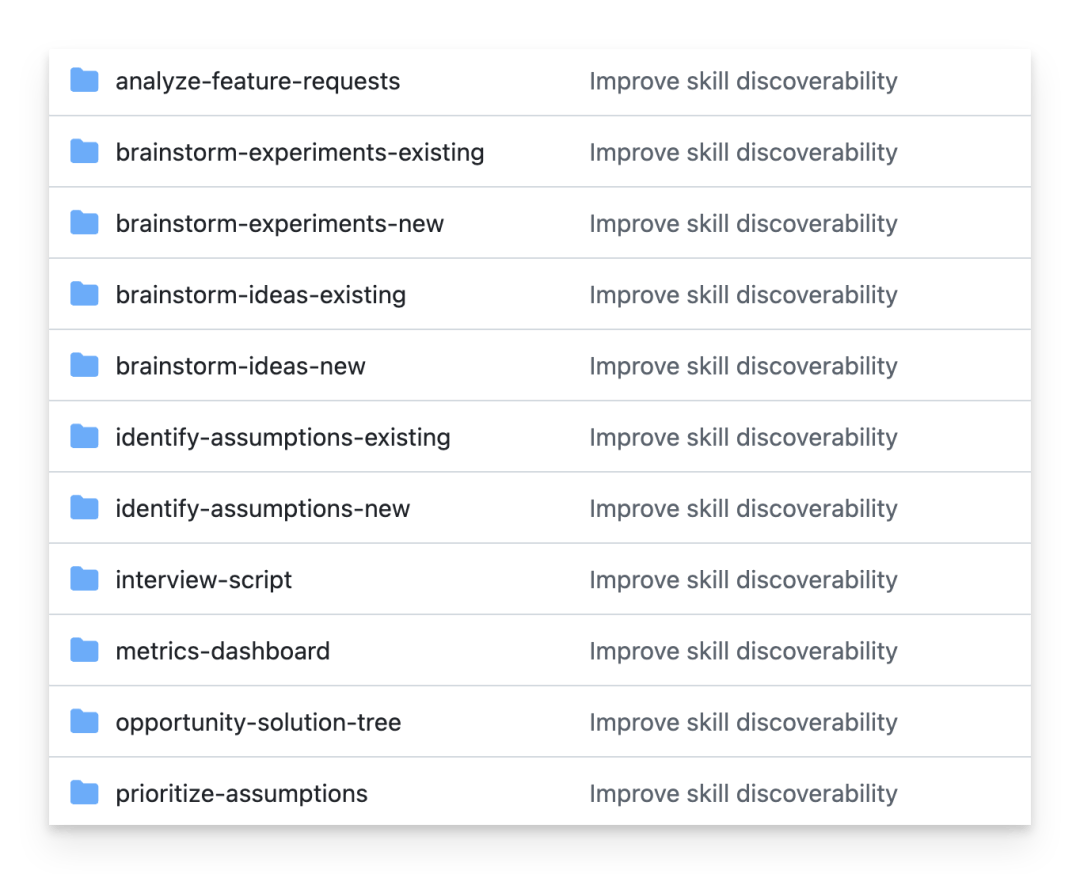Open the commit message beside brainstorm-experiments-new
1080x874 pixels.
click(743, 223)
